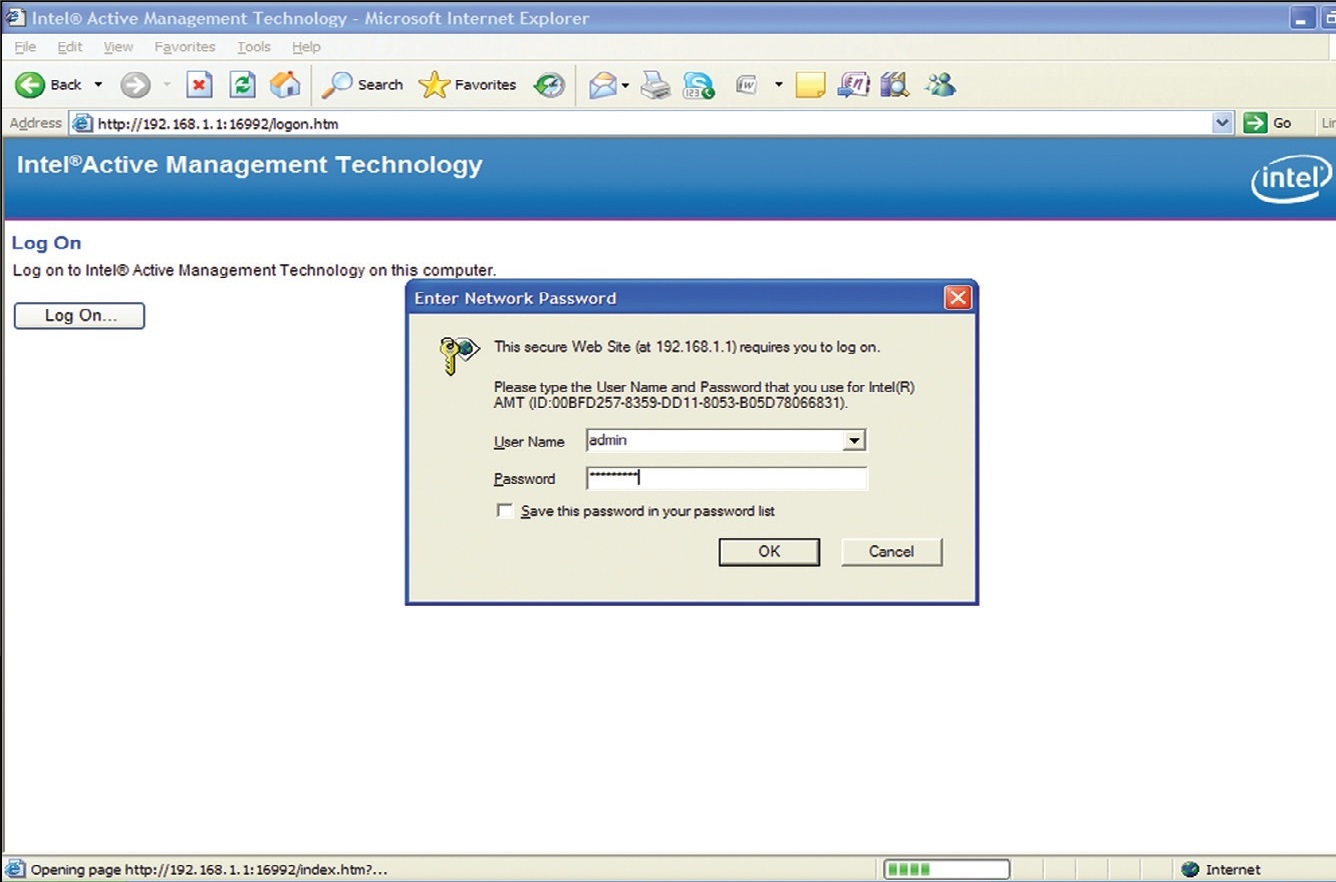Click OK in the password dialog
1336x882 pixels.
[x=769, y=552]
